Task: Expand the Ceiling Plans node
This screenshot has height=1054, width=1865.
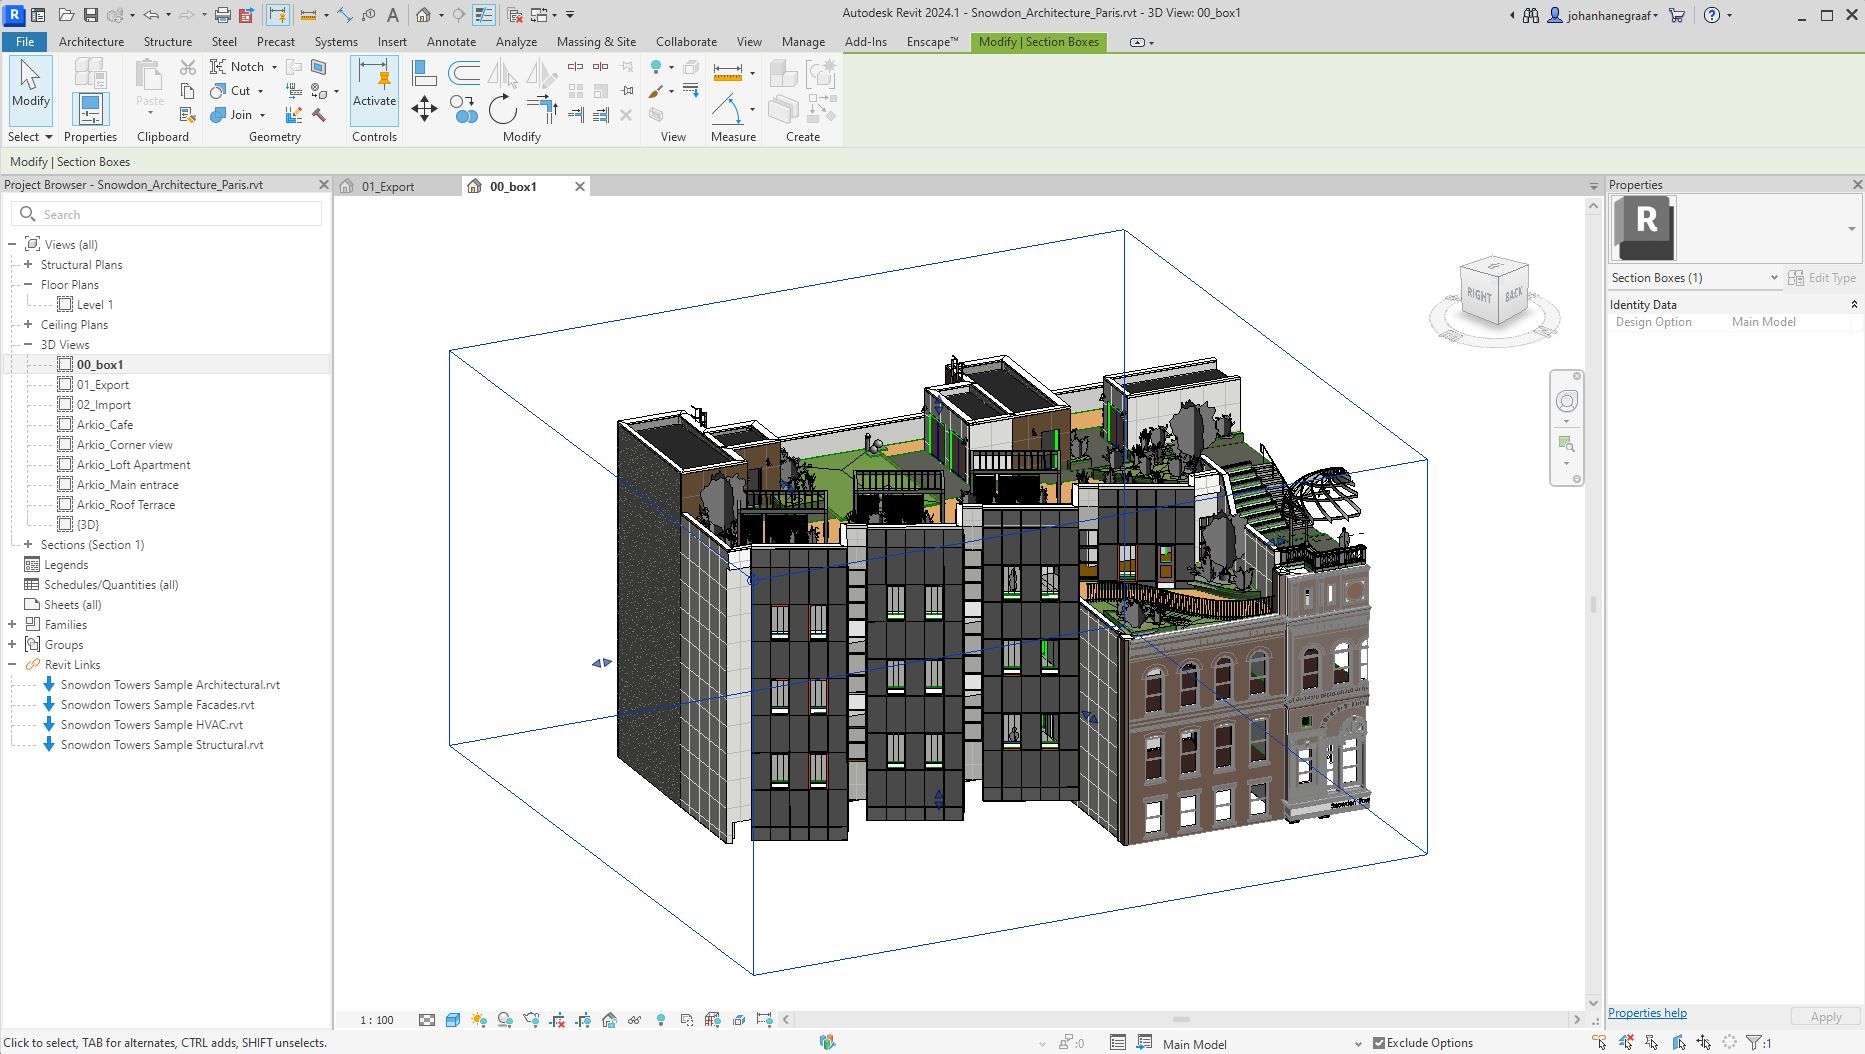Action: point(28,324)
